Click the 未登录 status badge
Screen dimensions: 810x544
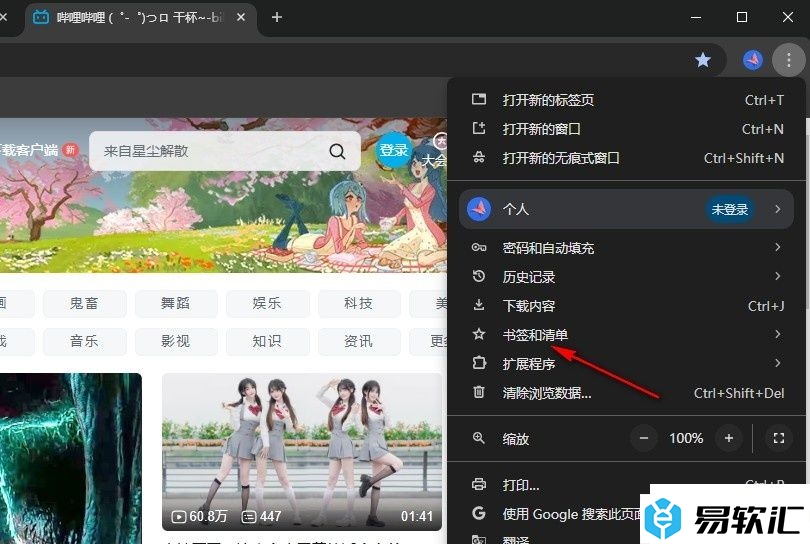pos(729,209)
